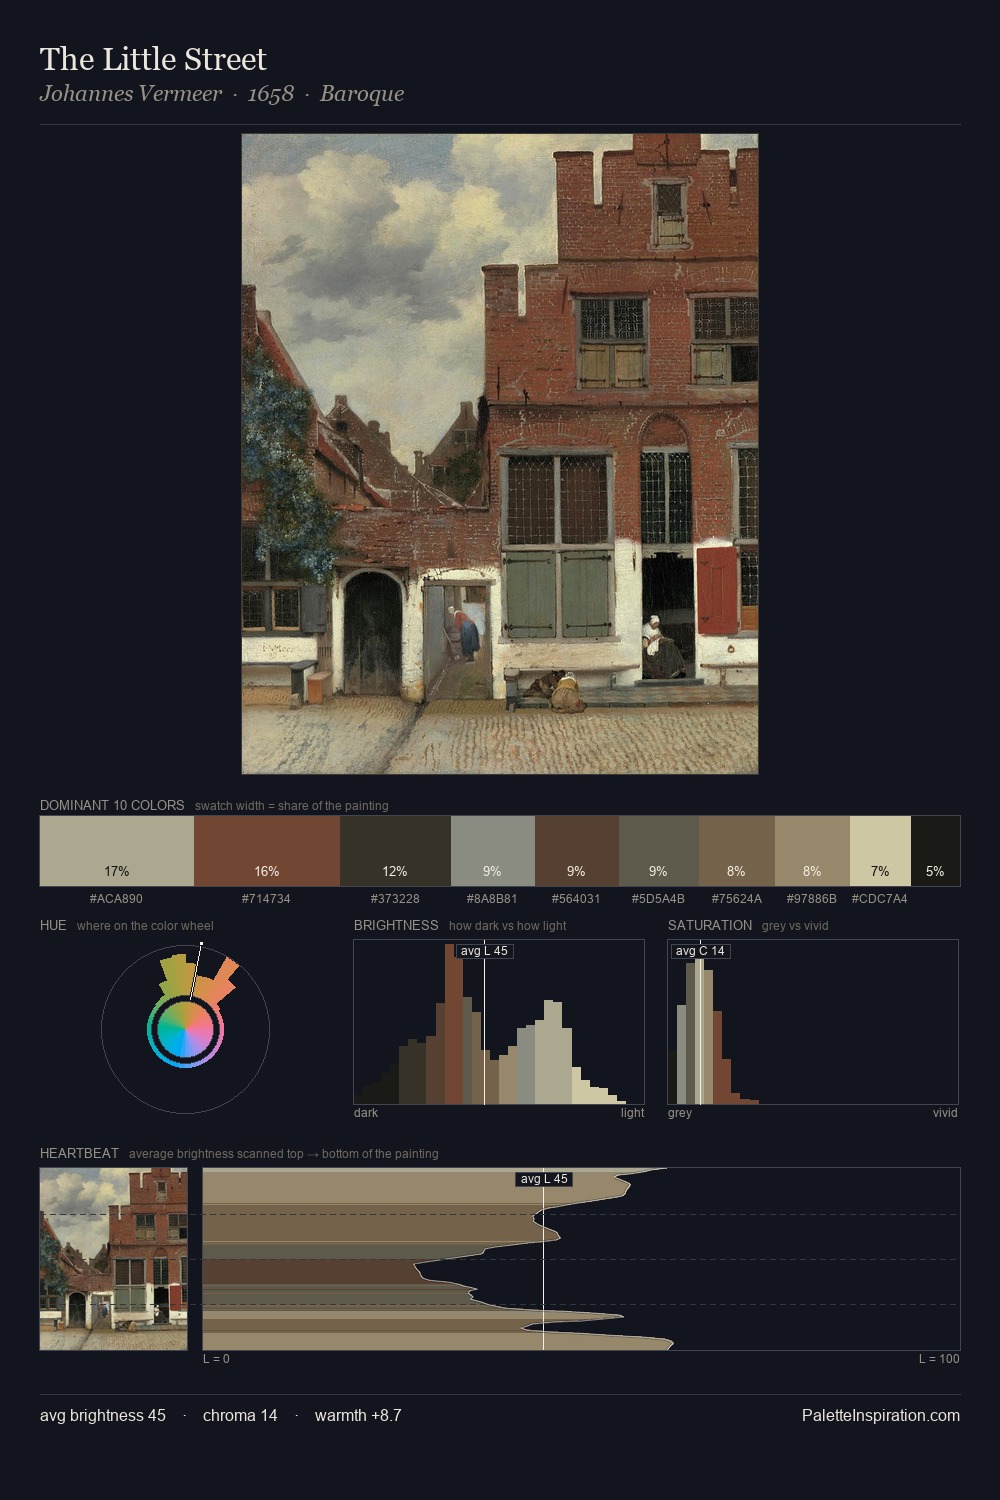Image resolution: width=1000 pixels, height=1500 pixels.
Task: Click the #97886B hex code label
Action: point(811,899)
